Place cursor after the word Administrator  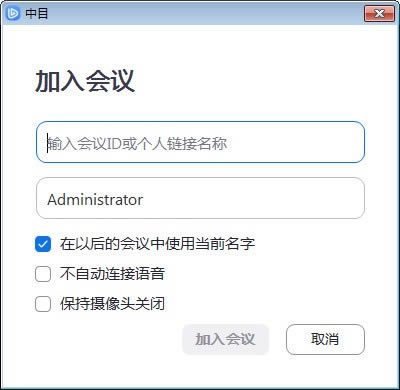144,200
